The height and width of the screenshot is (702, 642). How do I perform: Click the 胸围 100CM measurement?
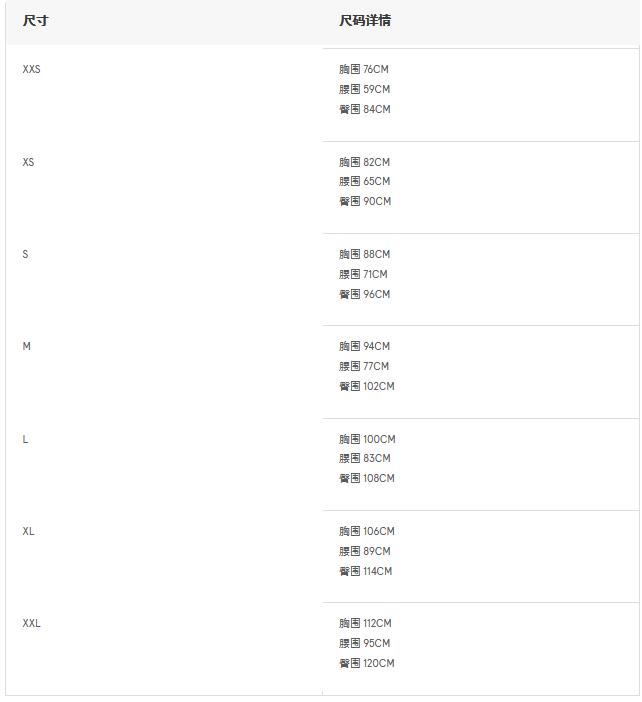click(x=367, y=439)
